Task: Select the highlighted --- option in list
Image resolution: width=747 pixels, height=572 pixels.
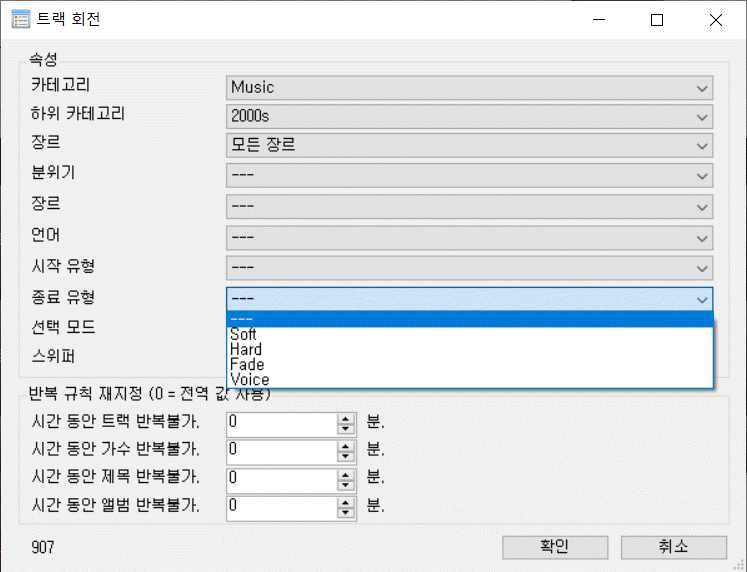Action: [x=470, y=319]
